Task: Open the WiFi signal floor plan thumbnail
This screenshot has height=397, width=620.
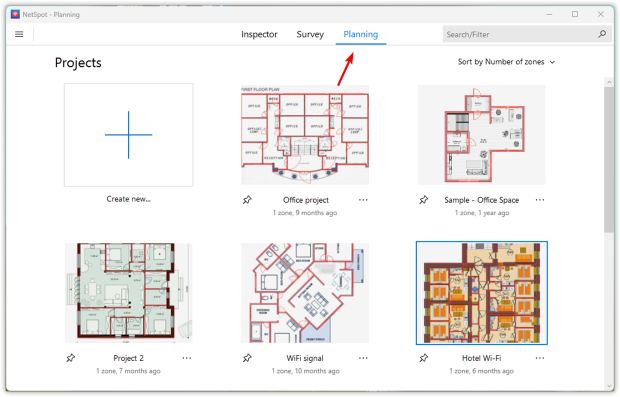Action: [x=305, y=293]
